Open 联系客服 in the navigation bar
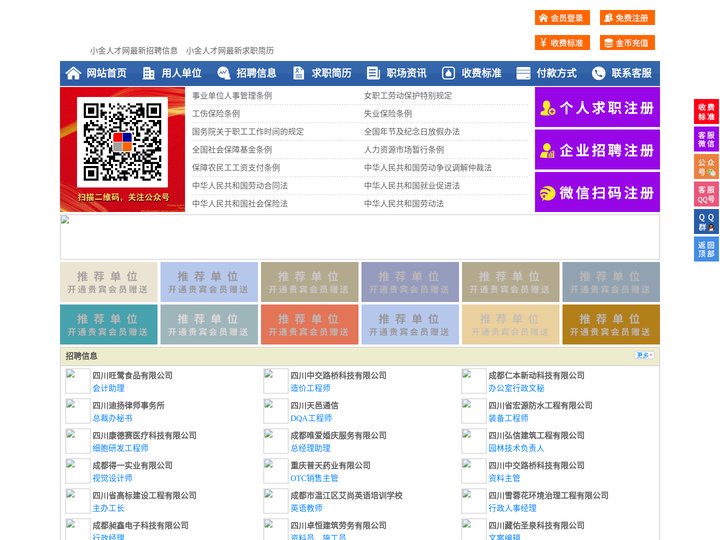This screenshot has height=540, width=720. (631, 73)
